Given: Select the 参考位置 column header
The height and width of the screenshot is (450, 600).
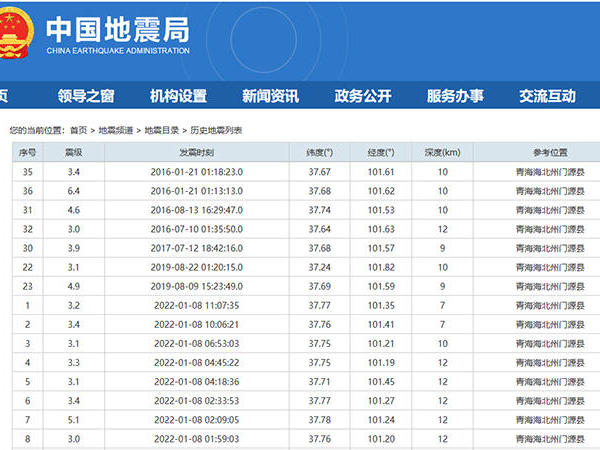Looking at the screenshot, I should click(x=549, y=152).
